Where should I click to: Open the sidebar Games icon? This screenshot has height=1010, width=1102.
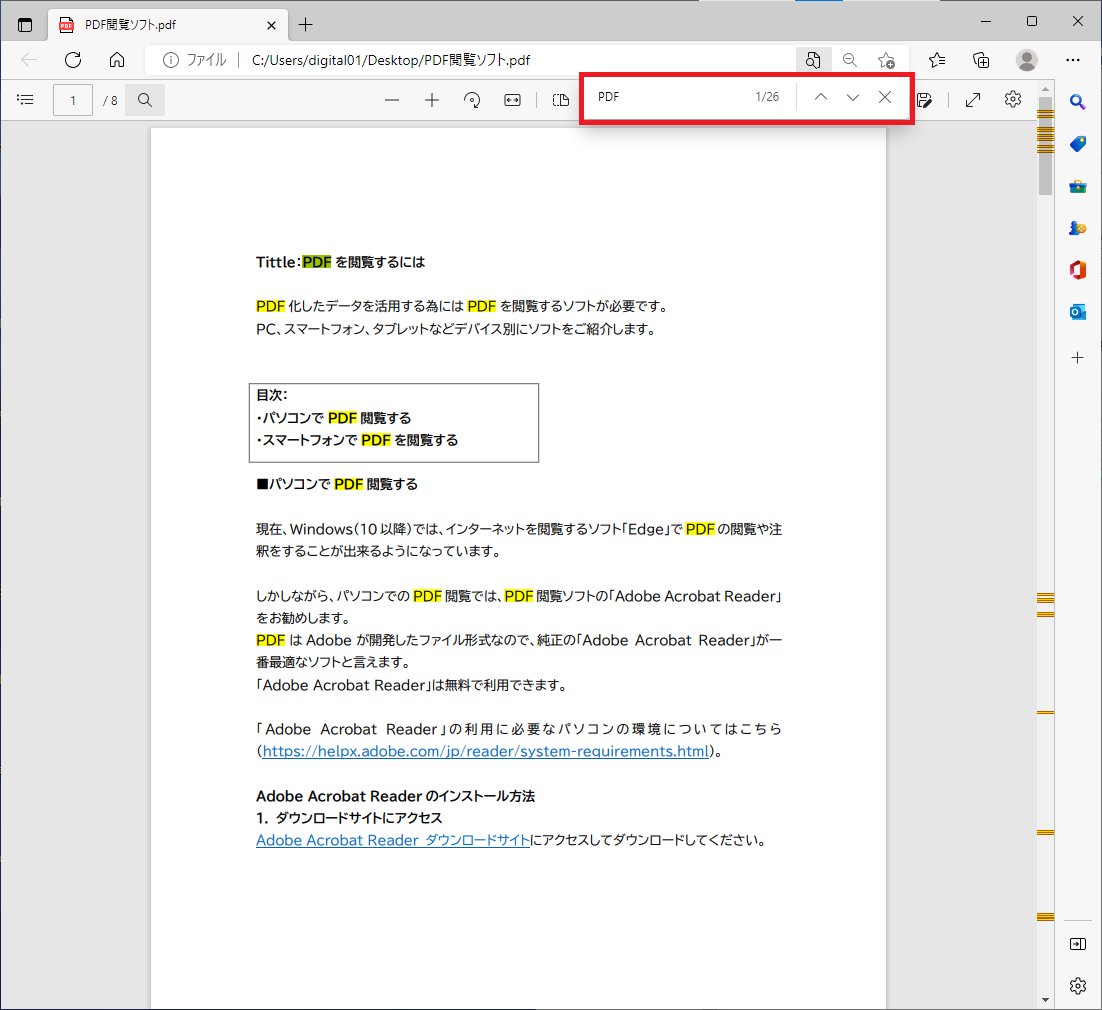tap(1077, 228)
